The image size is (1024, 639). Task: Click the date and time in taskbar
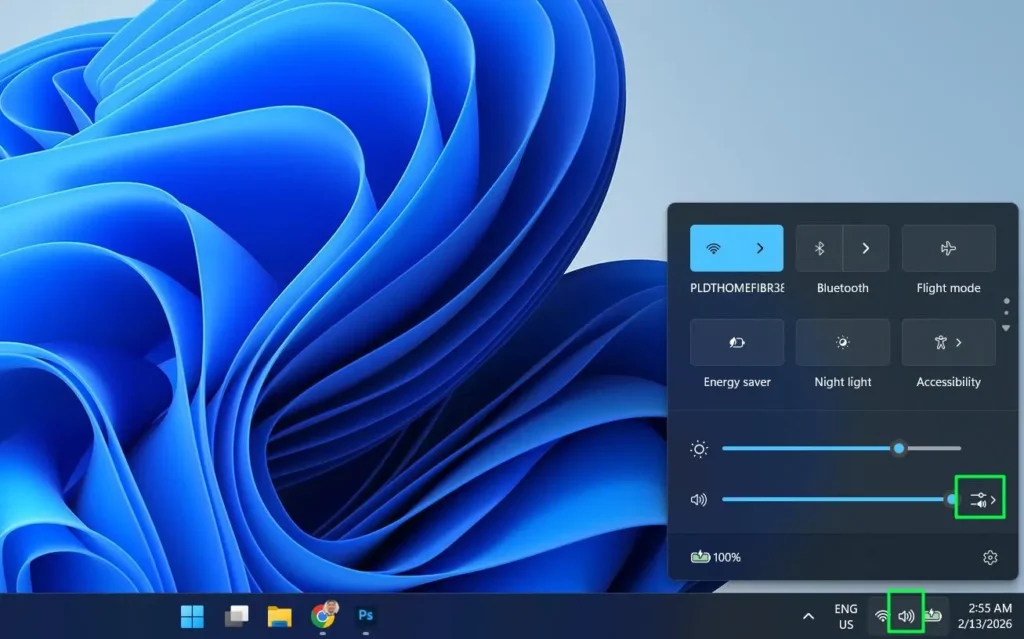click(987, 615)
